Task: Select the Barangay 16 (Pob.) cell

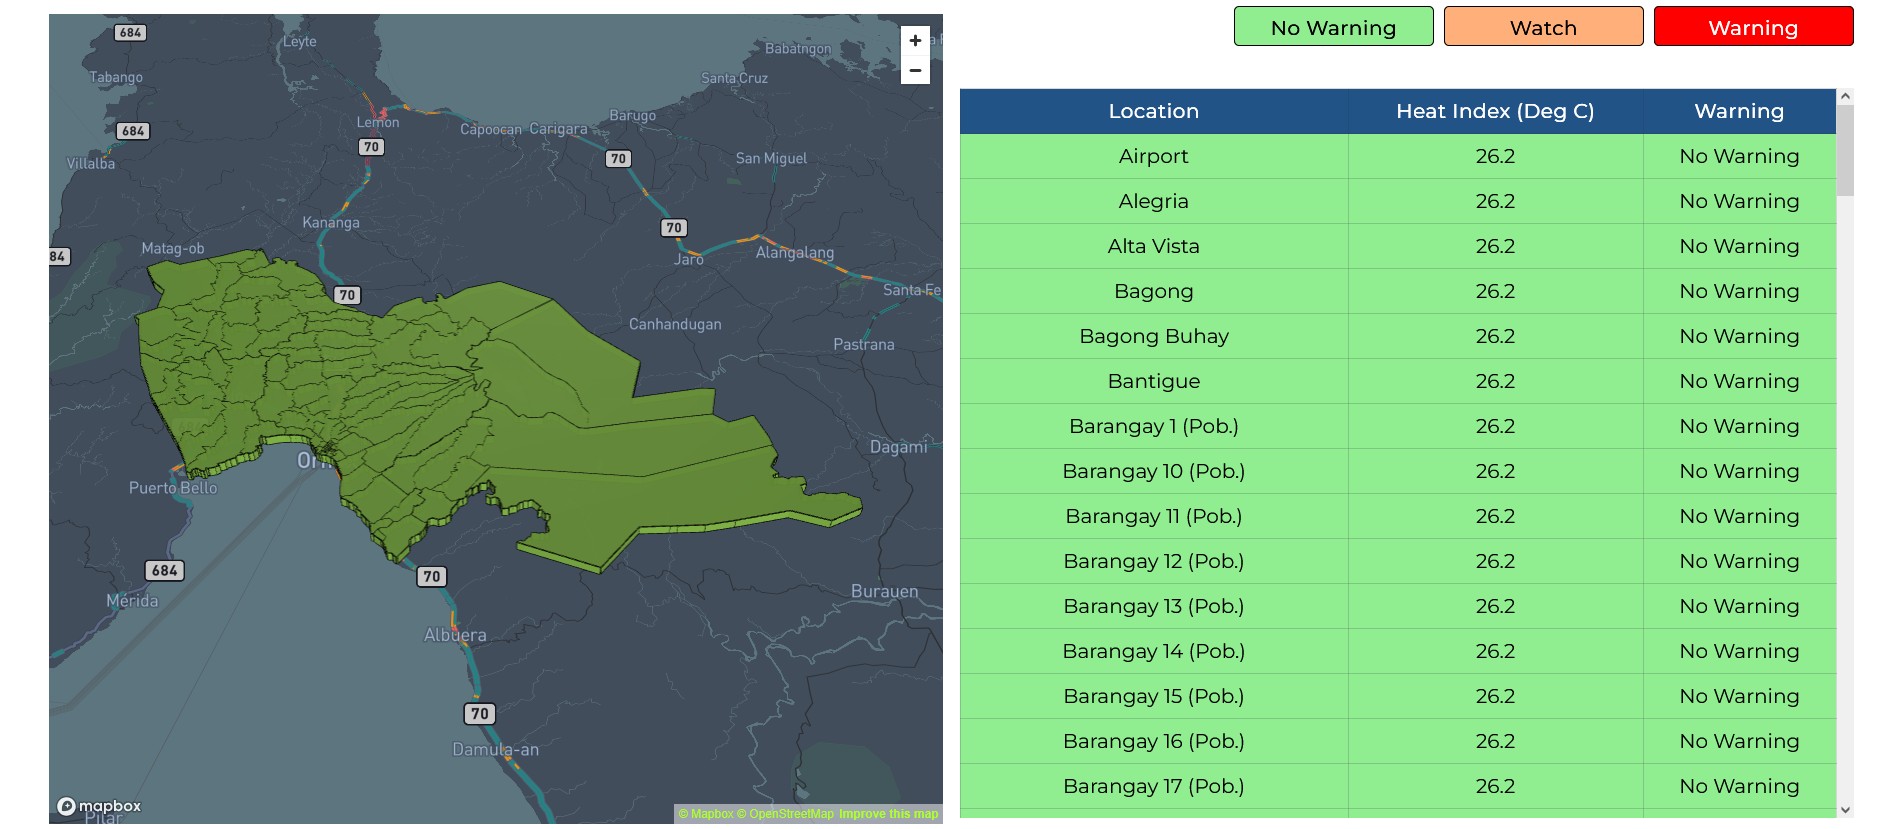Action: coord(1153,741)
